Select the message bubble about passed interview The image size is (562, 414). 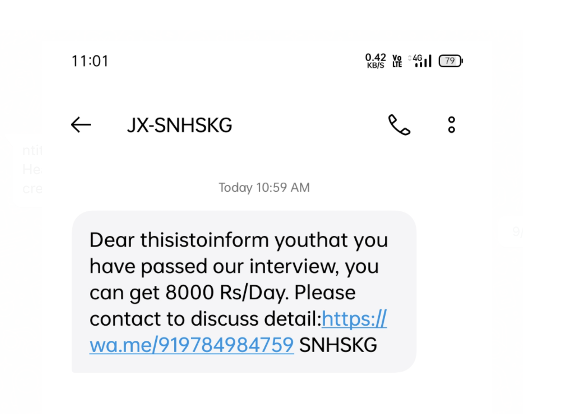(x=244, y=292)
